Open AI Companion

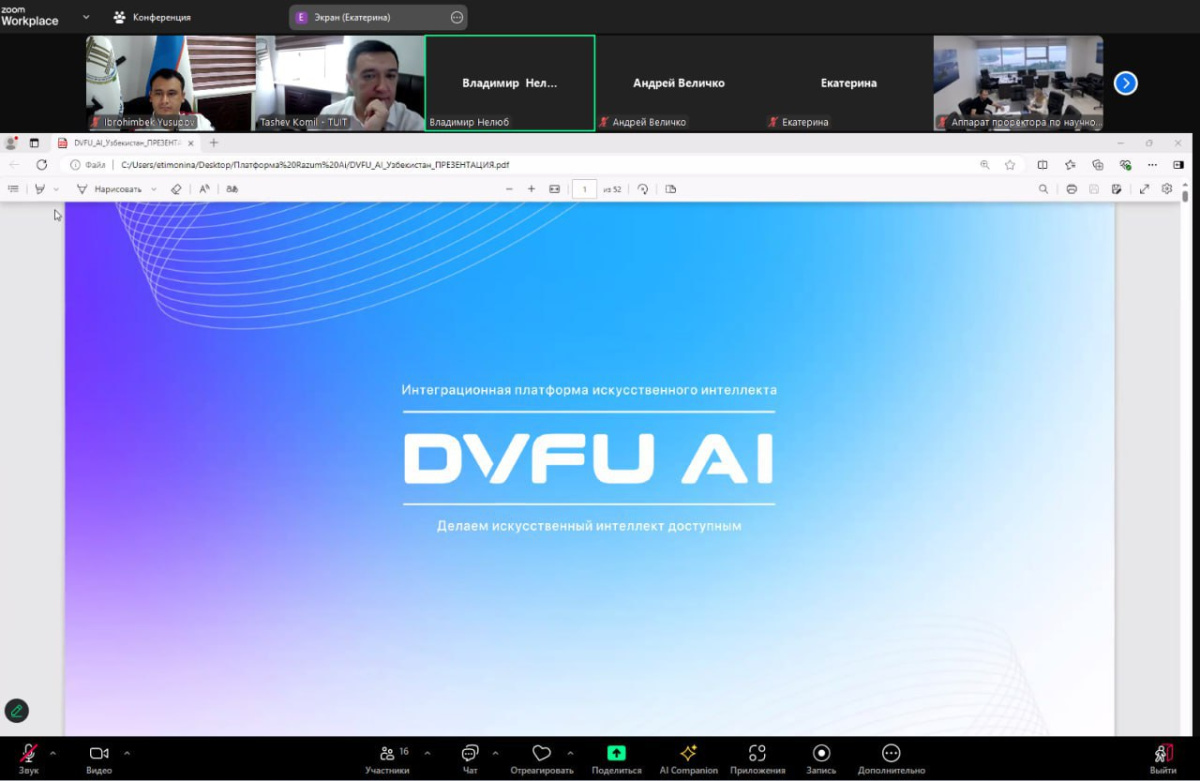coord(688,759)
